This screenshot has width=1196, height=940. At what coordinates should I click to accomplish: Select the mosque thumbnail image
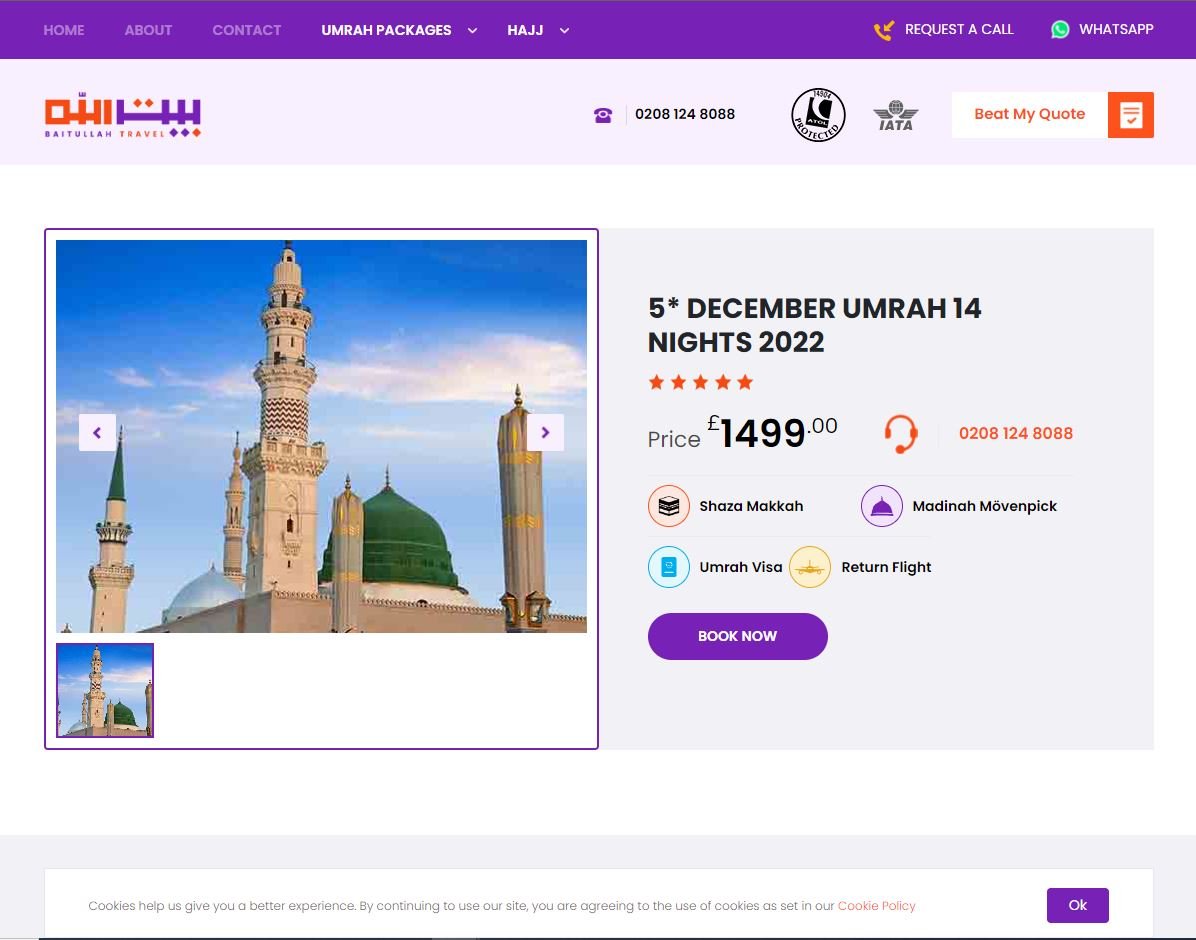click(105, 691)
